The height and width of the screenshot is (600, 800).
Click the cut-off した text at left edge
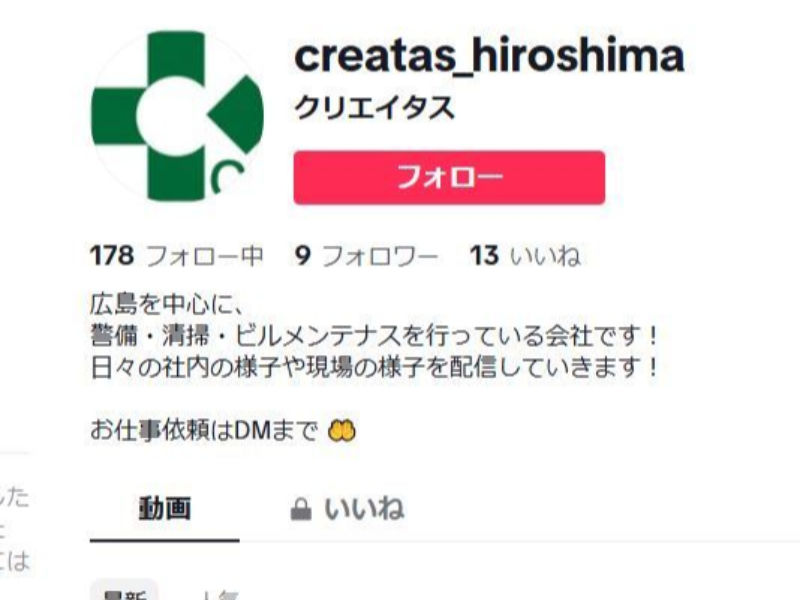14,496
